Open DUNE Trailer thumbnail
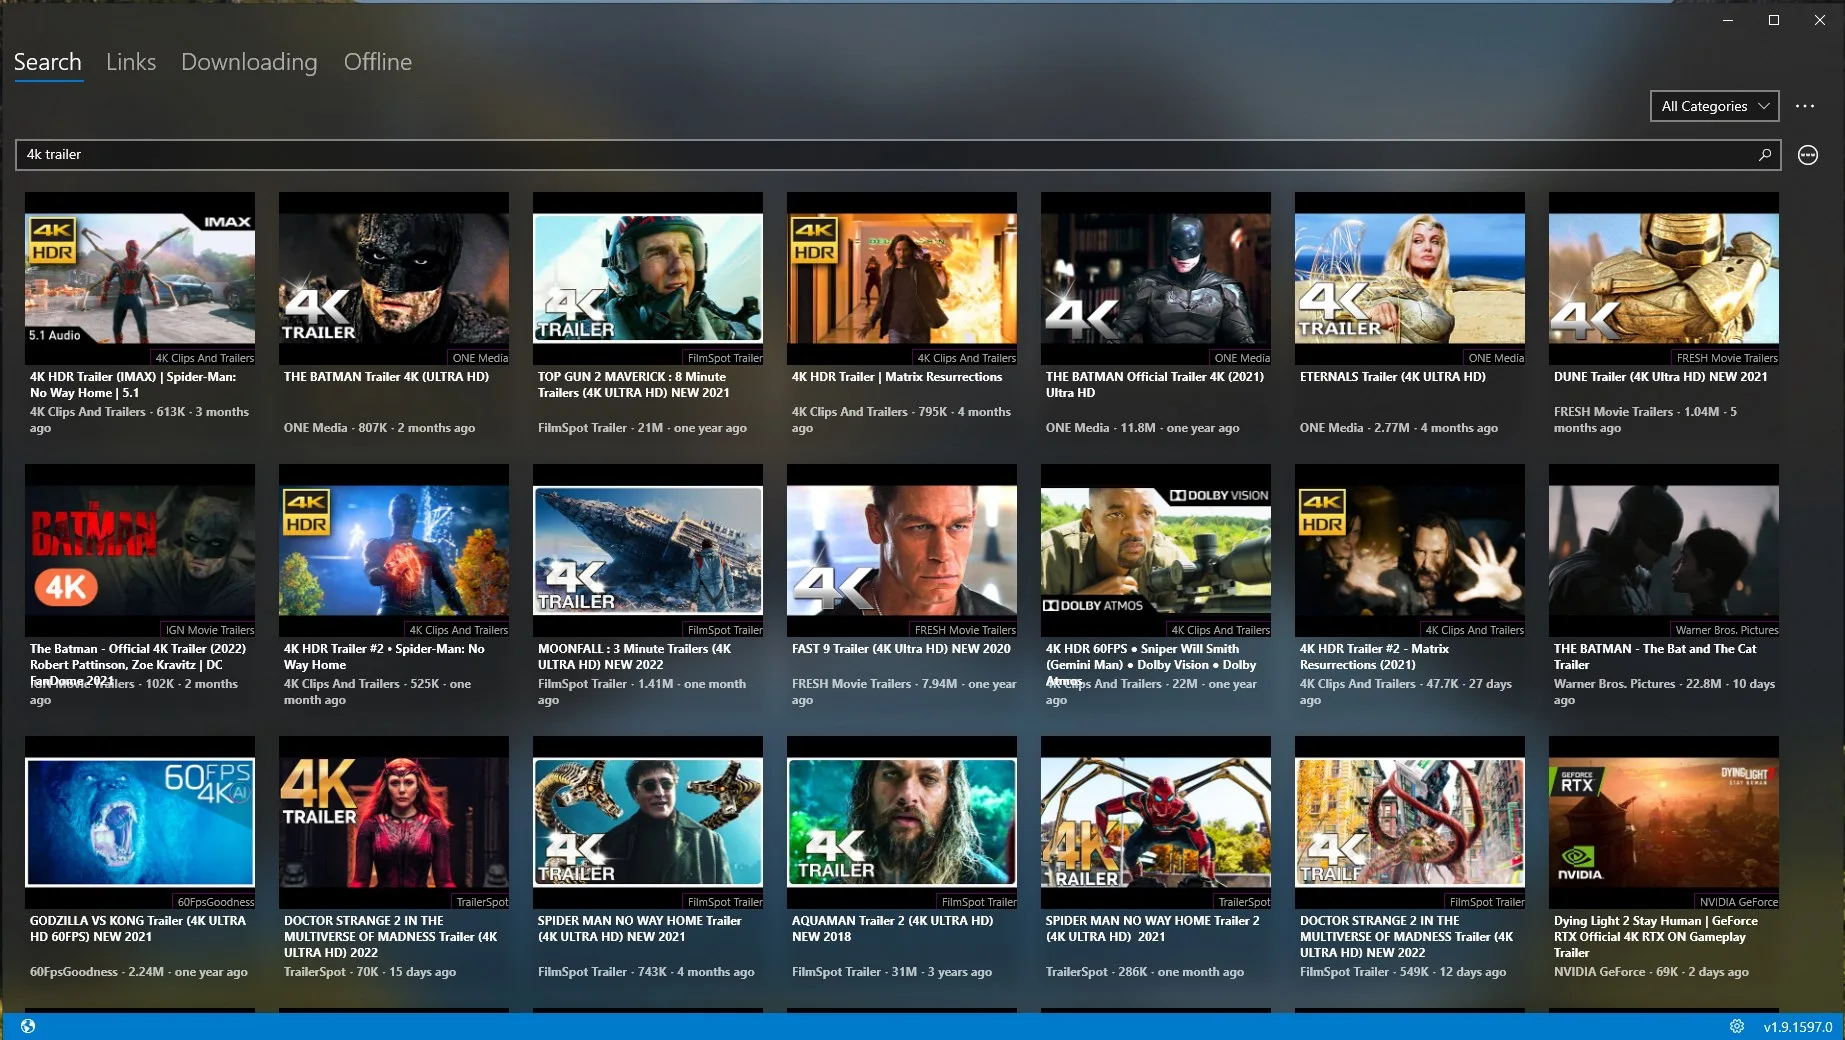Screen dimensions: 1845x1040 point(1664,278)
